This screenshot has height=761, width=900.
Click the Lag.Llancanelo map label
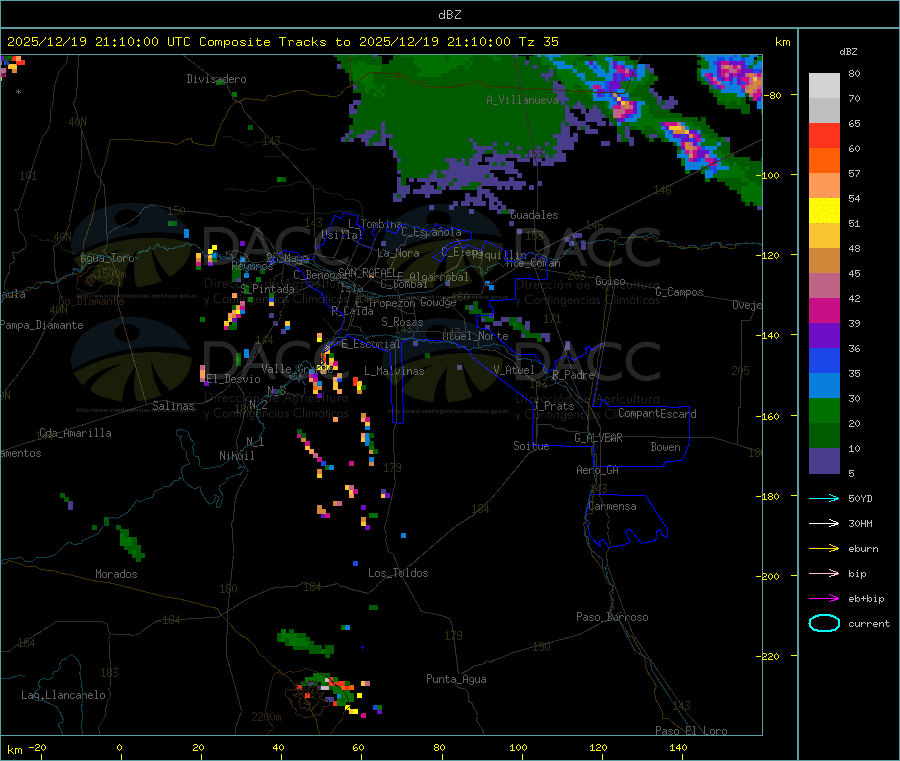pos(63,695)
